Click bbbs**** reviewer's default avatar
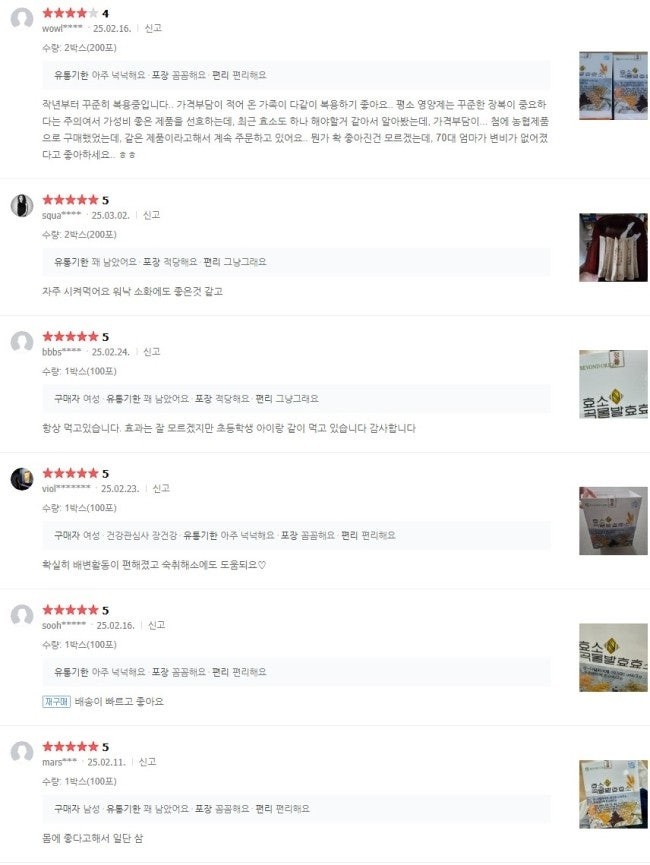The height and width of the screenshot is (865, 650). click(22, 343)
